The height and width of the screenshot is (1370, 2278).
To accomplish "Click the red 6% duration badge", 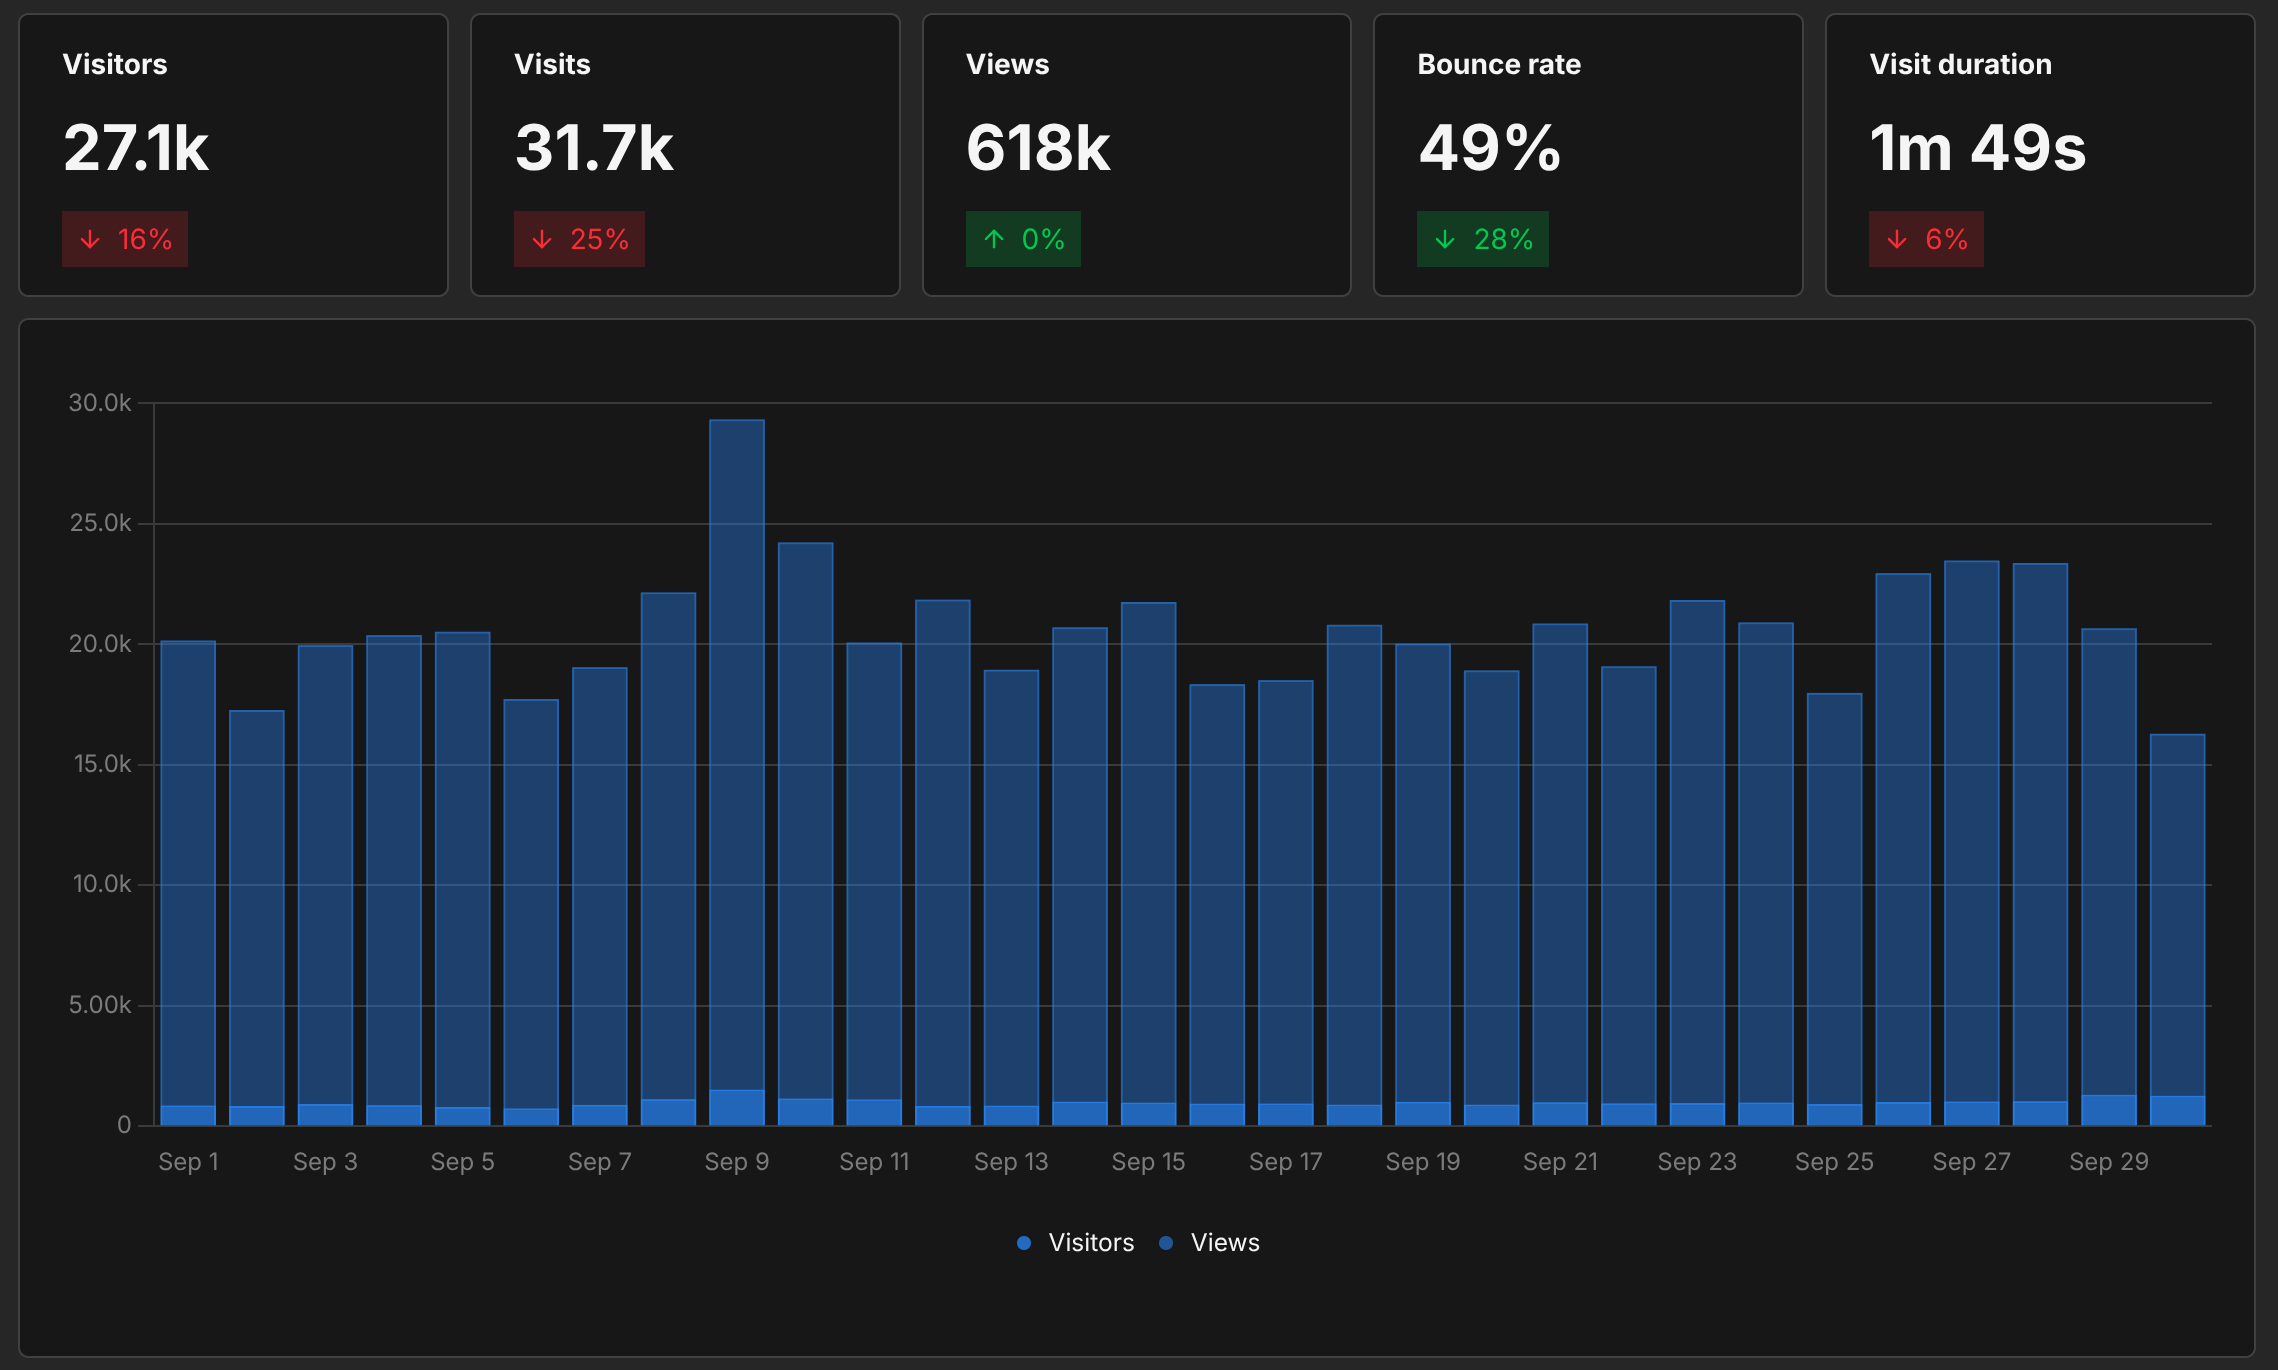I will 1926,239.
